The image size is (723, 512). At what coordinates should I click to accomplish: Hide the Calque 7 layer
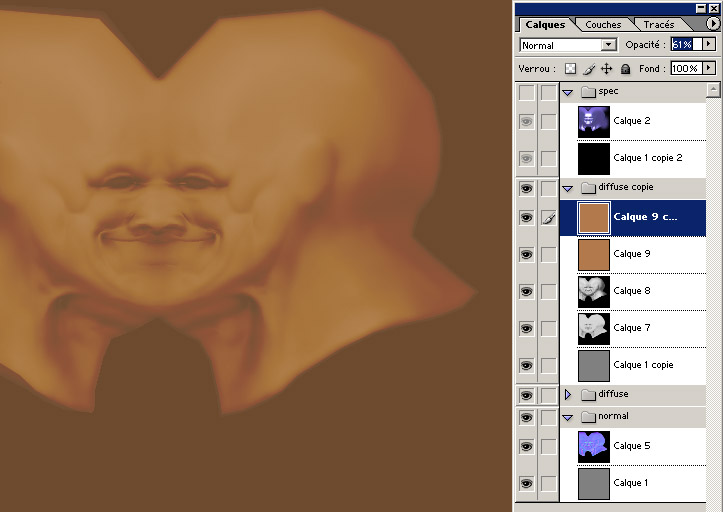[x=527, y=328]
